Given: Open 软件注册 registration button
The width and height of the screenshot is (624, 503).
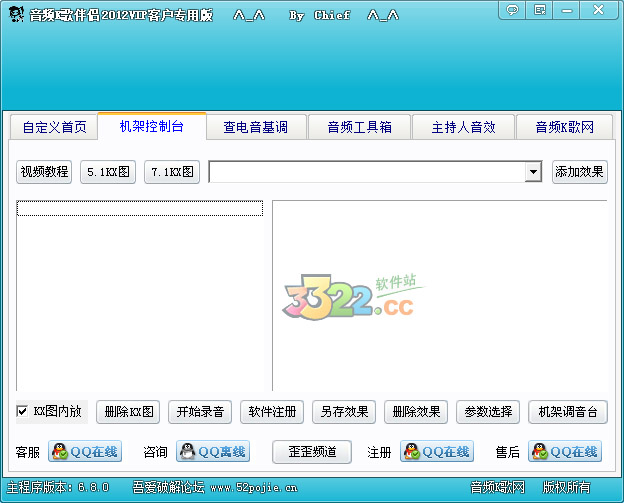Looking at the screenshot, I should click(x=272, y=412).
